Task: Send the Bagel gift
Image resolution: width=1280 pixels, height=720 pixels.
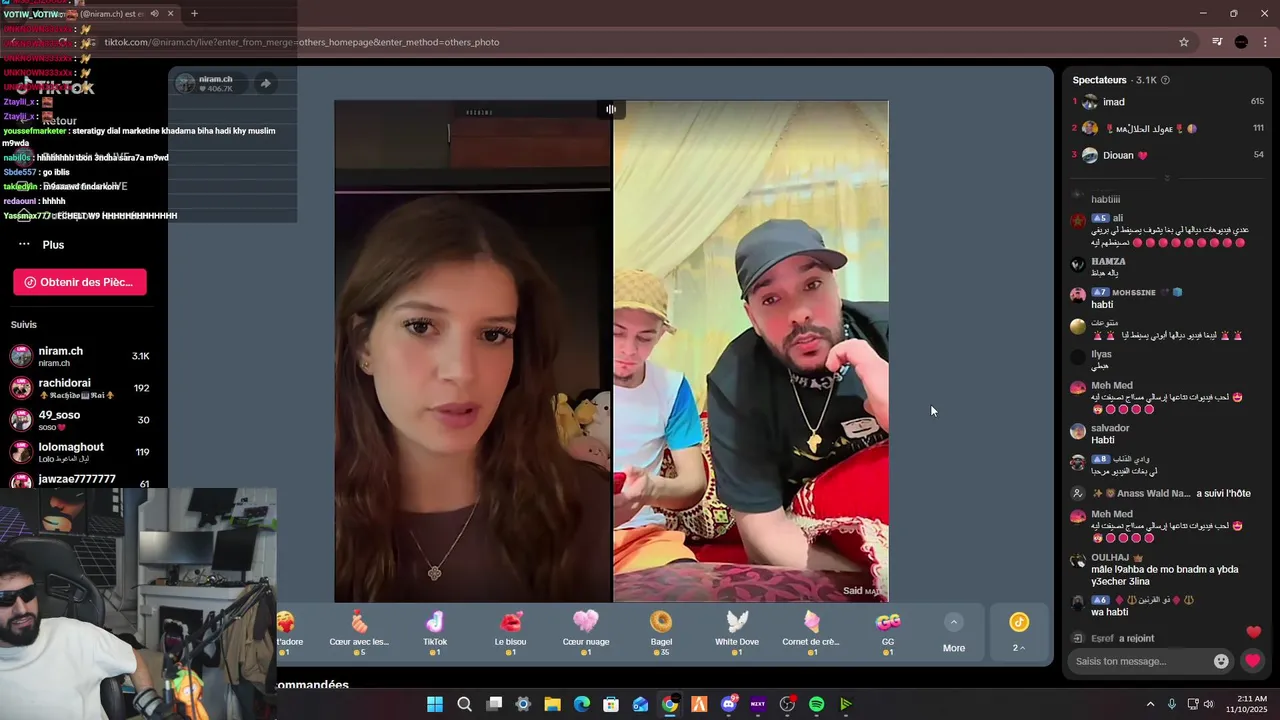Action: [x=661, y=632]
